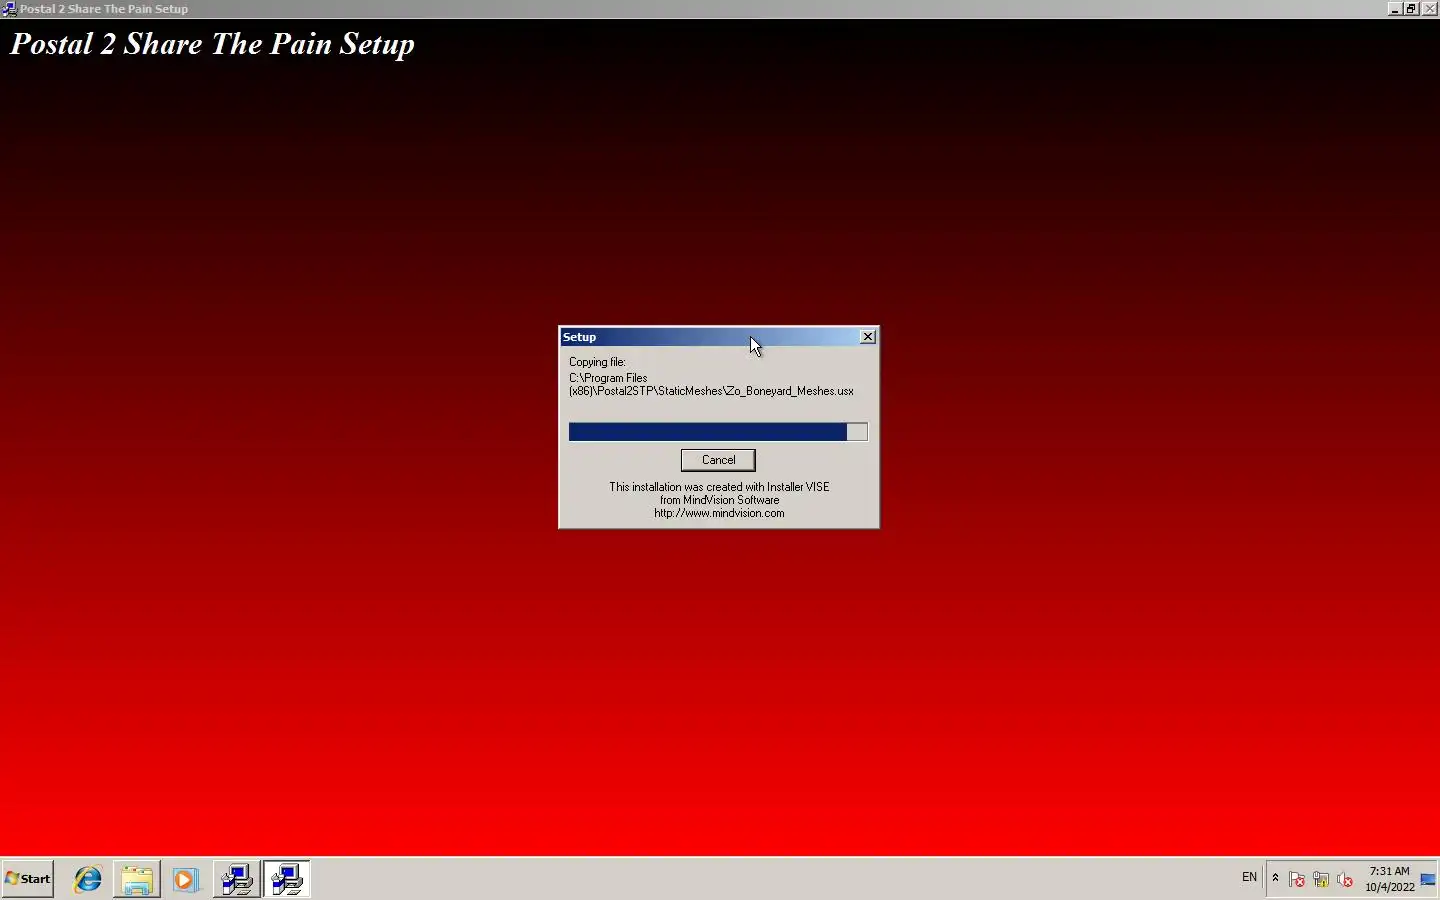Click Postal 2 Share The Pain Setup heading
This screenshot has width=1440, height=900.
click(212, 45)
